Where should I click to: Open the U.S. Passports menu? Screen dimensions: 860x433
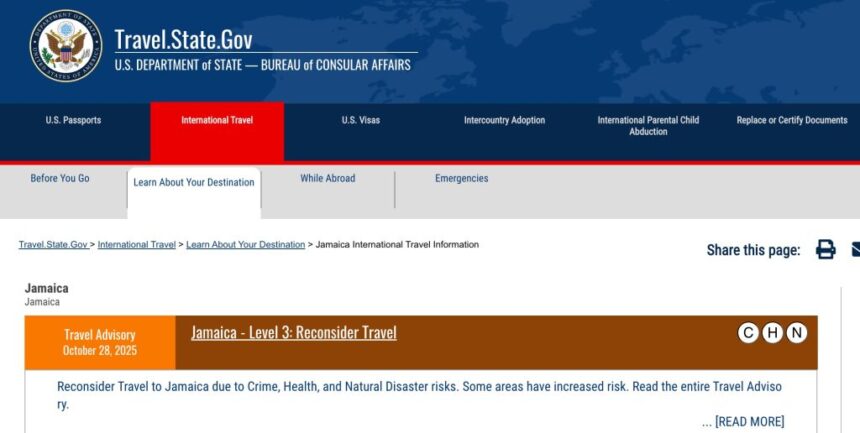73,120
